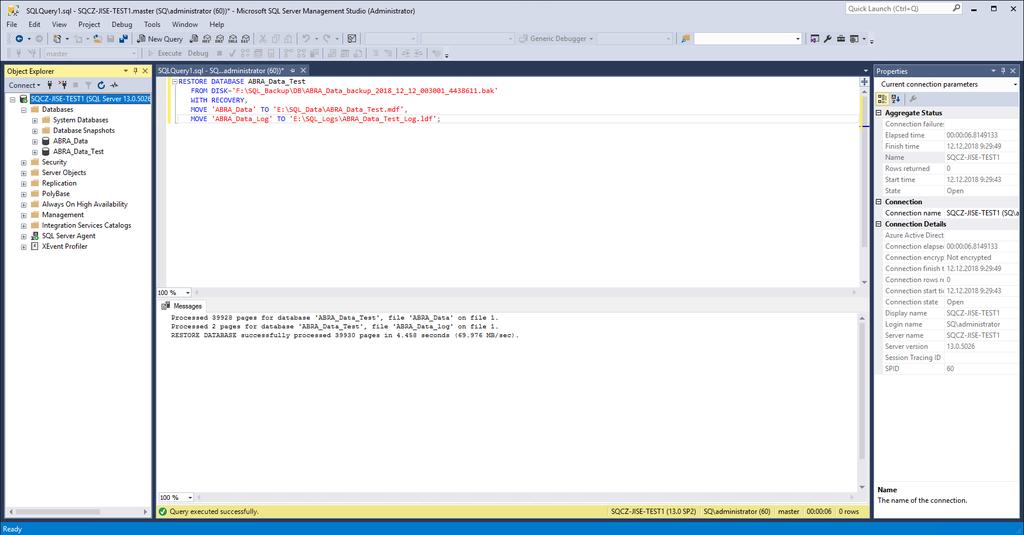Click the query editor vertical scrollbar

pyautogui.click(x=864, y=186)
